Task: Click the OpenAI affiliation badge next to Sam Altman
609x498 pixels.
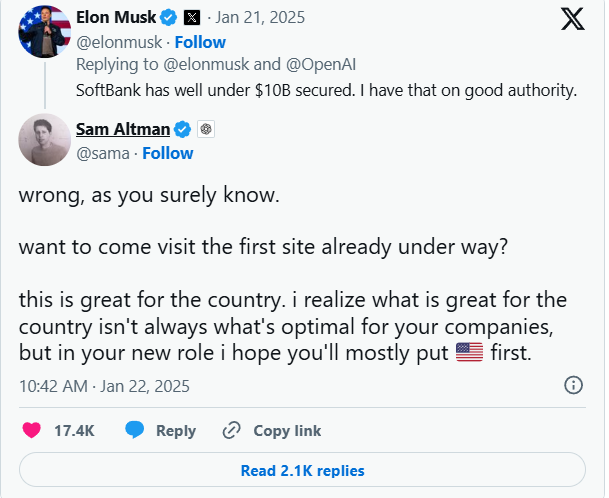Action: pos(206,129)
